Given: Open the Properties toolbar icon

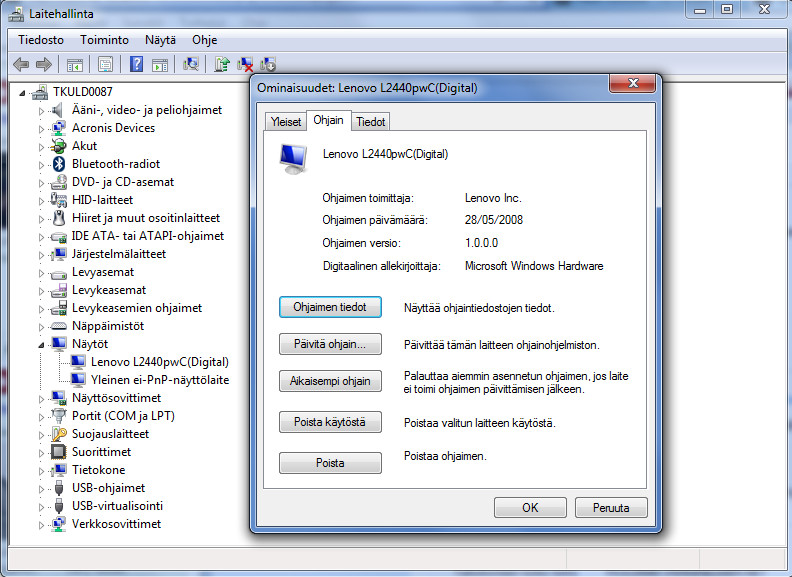Looking at the screenshot, I should pyautogui.click(x=105, y=65).
